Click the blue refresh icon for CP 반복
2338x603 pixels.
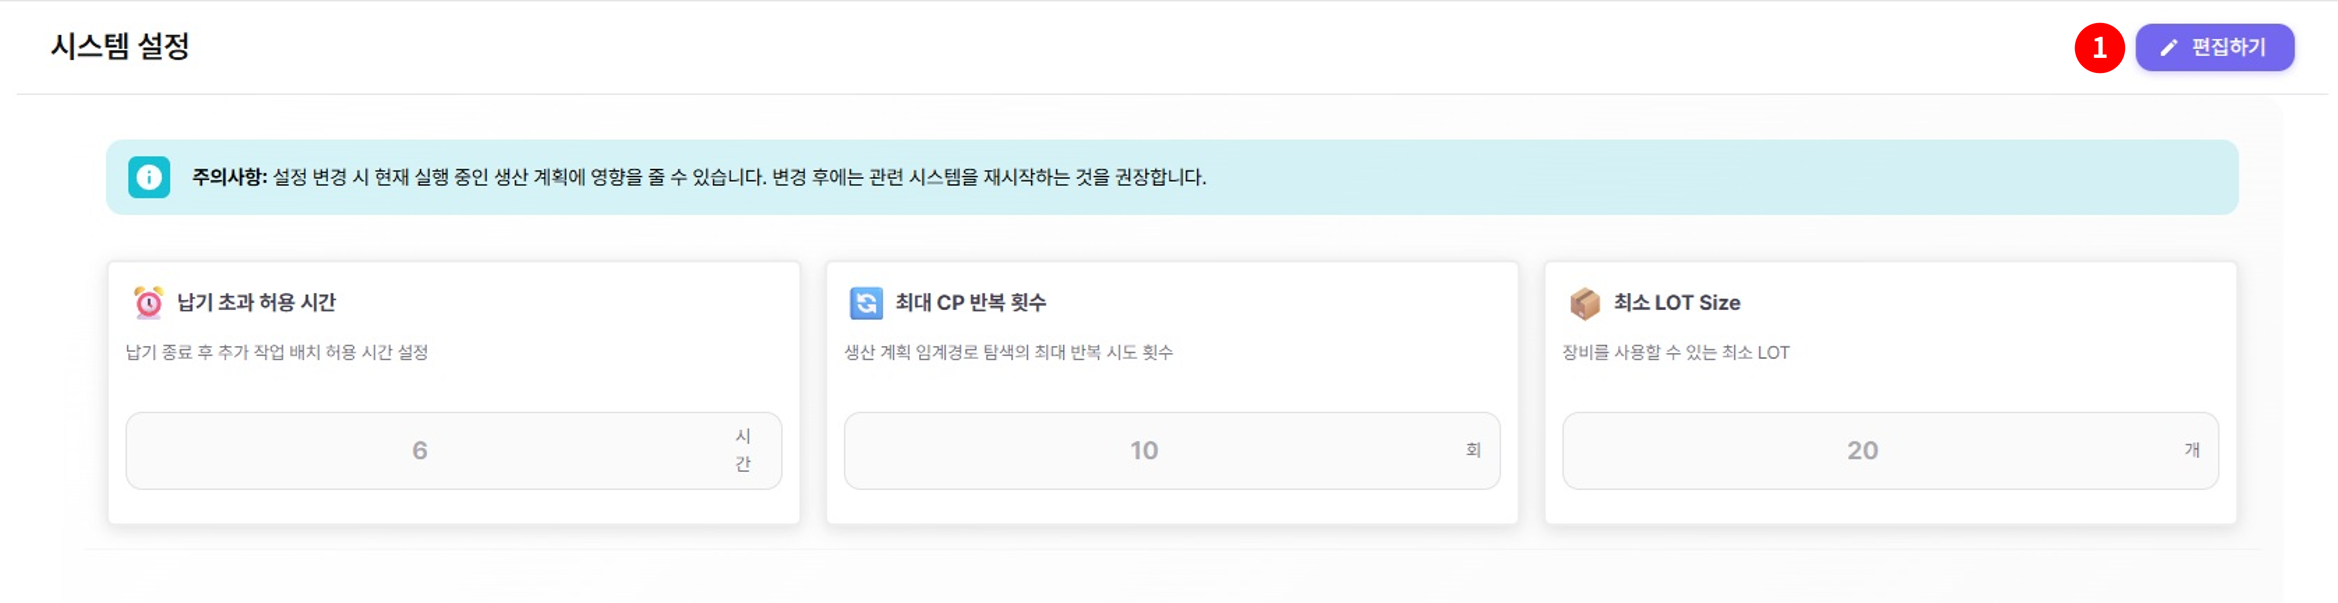(866, 302)
